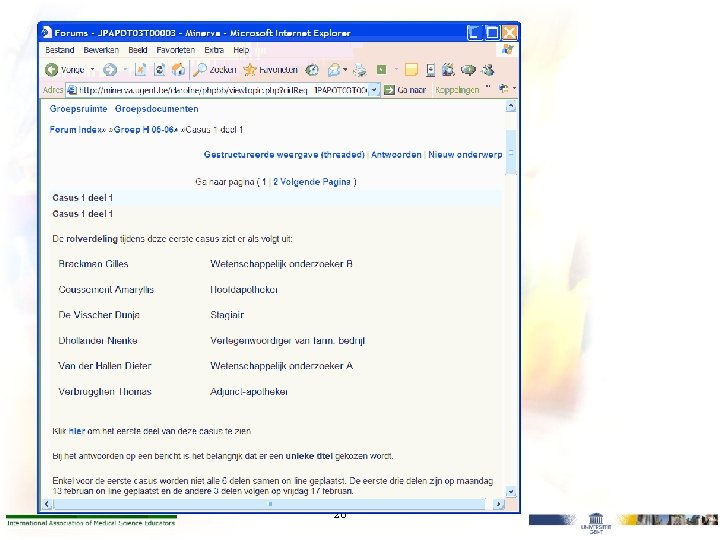Click the role Hoofdapotheker
The height and width of the screenshot is (540, 720).
tap(244, 290)
